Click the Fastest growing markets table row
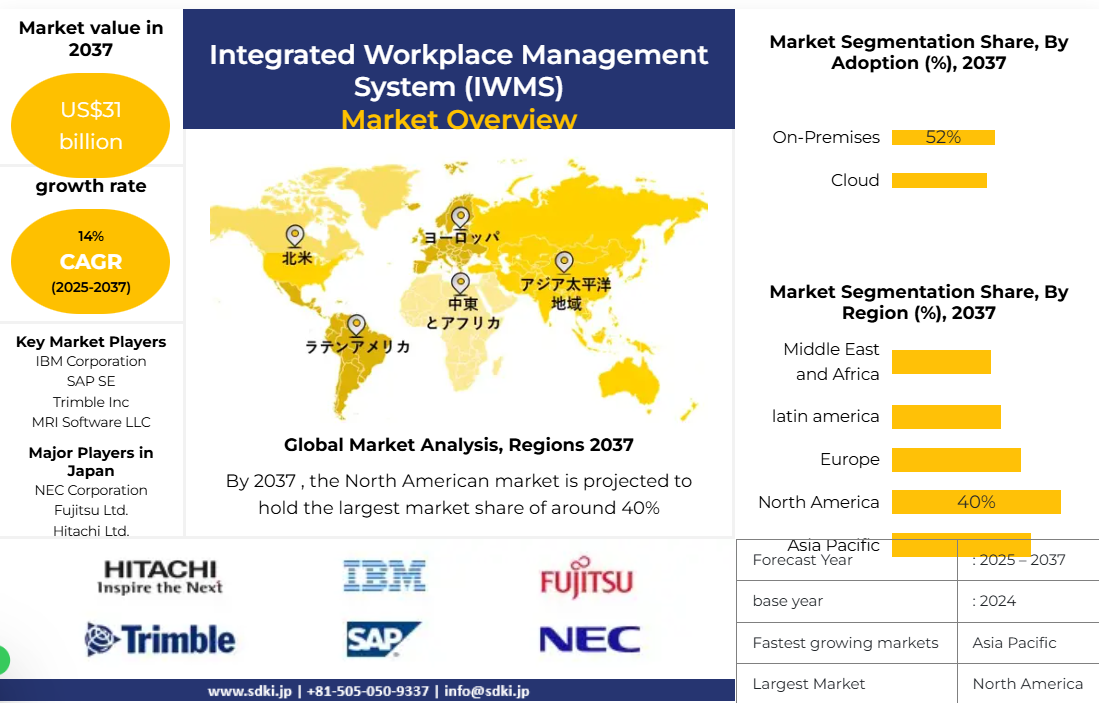Viewport: 1099px width, 703px height. coord(916,643)
